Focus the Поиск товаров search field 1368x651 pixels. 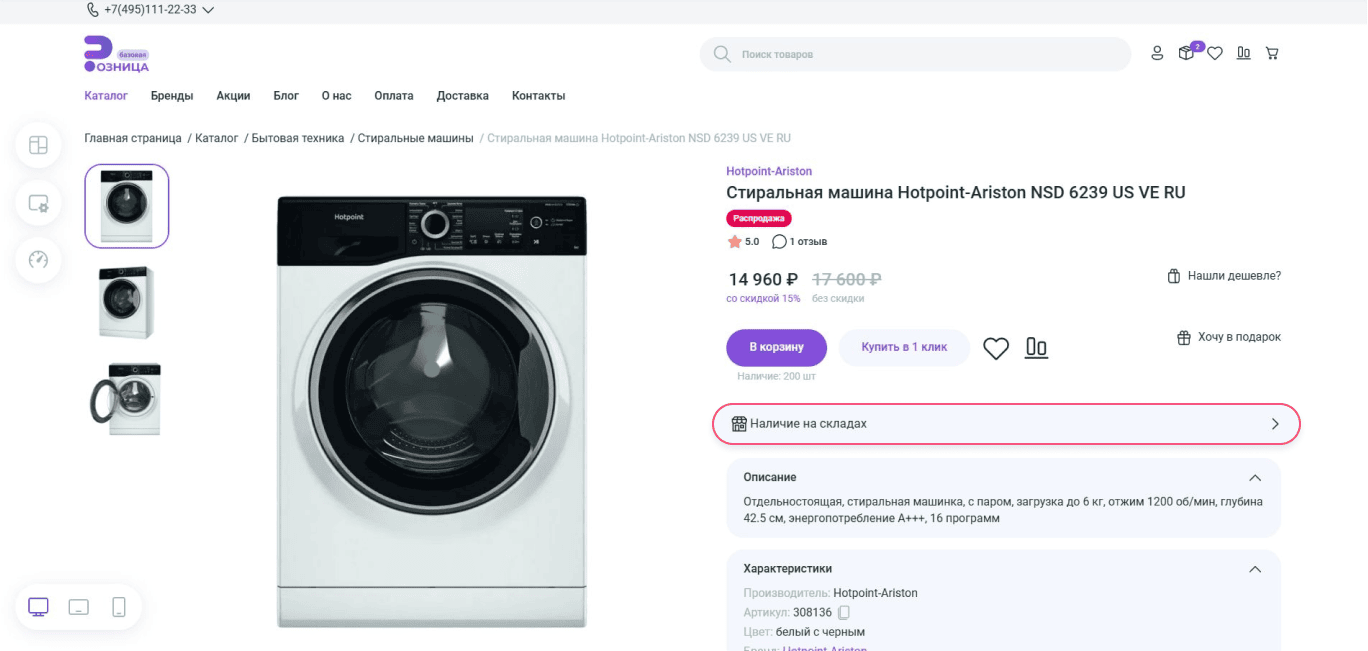pos(915,54)
